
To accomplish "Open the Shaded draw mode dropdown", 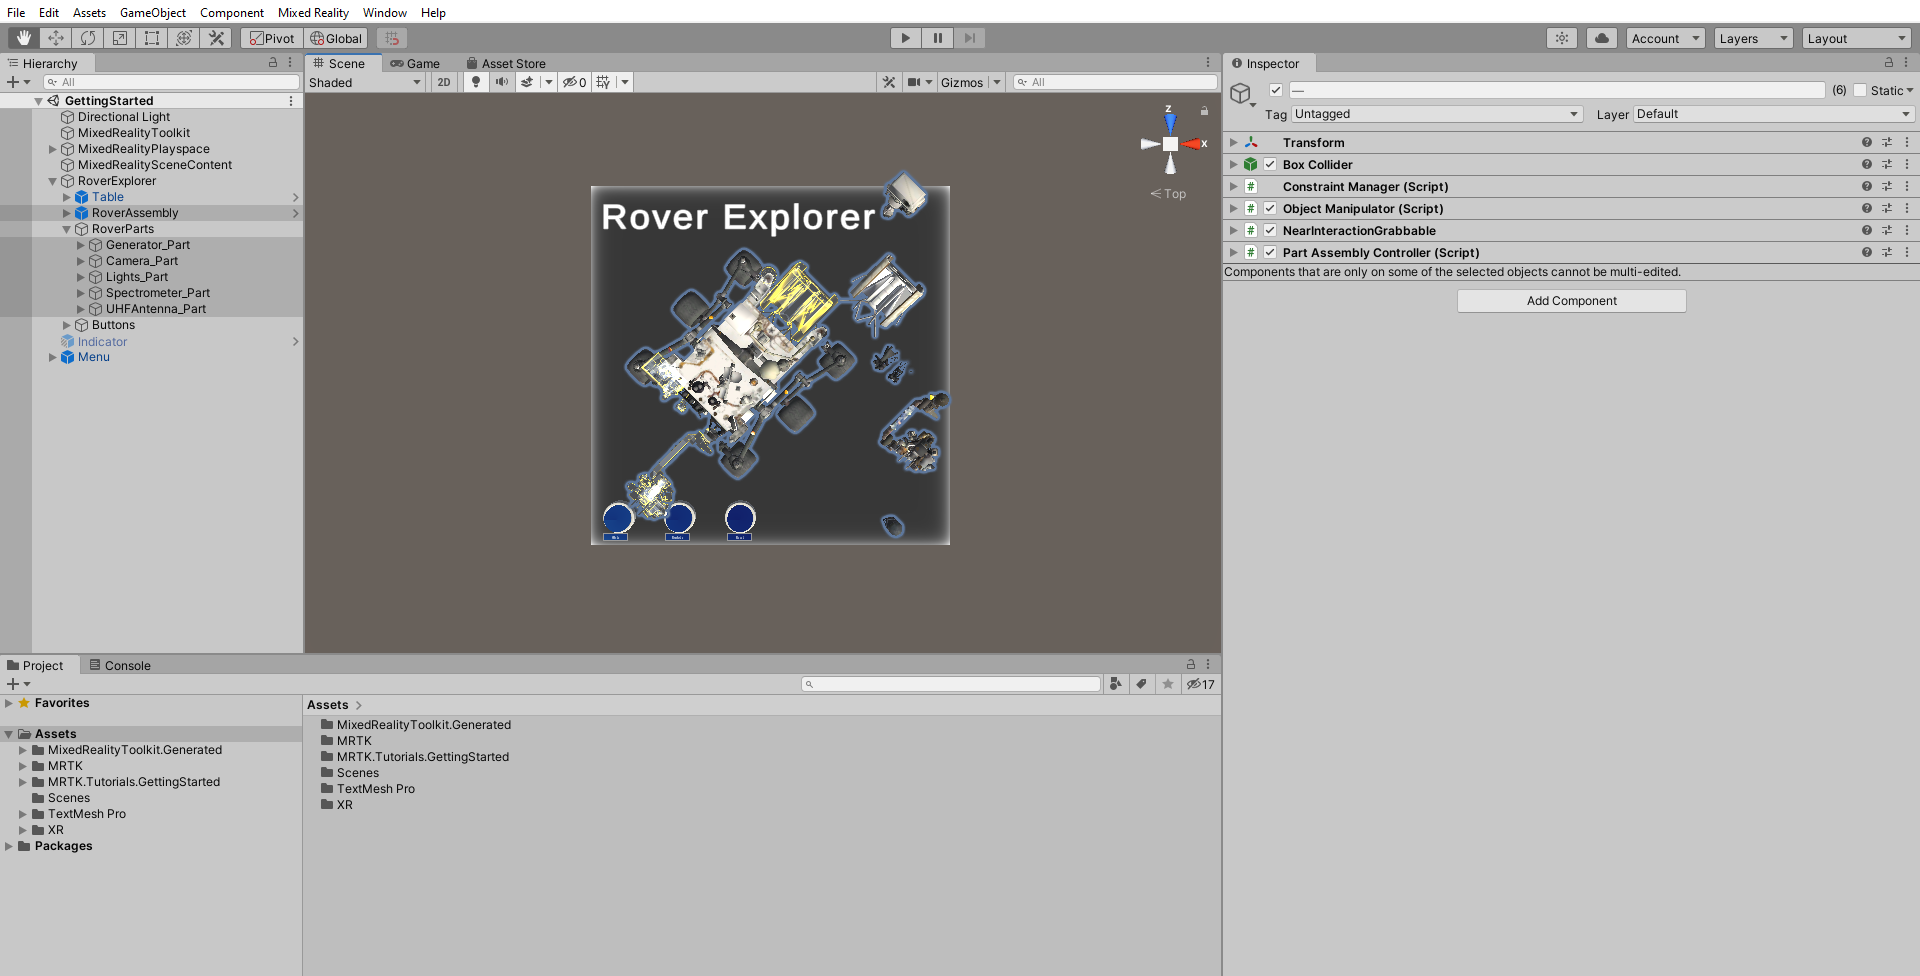I will point(365,82).
